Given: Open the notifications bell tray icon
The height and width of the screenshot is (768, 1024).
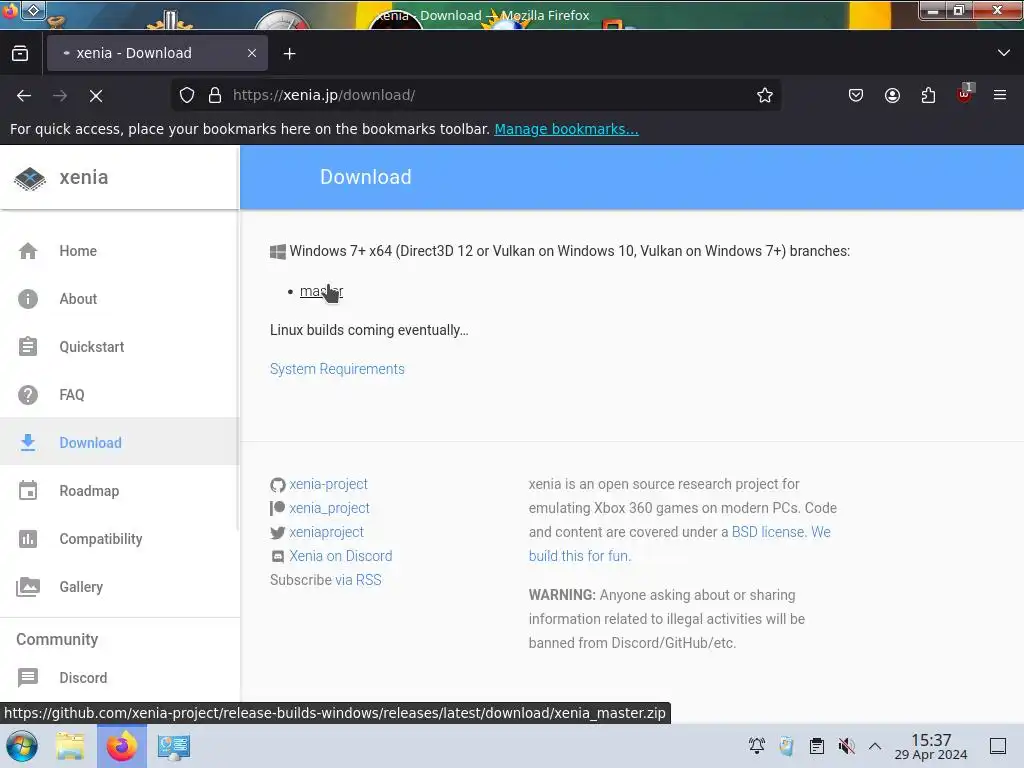Looking at the screenshot, I should [x=757, y=746].
